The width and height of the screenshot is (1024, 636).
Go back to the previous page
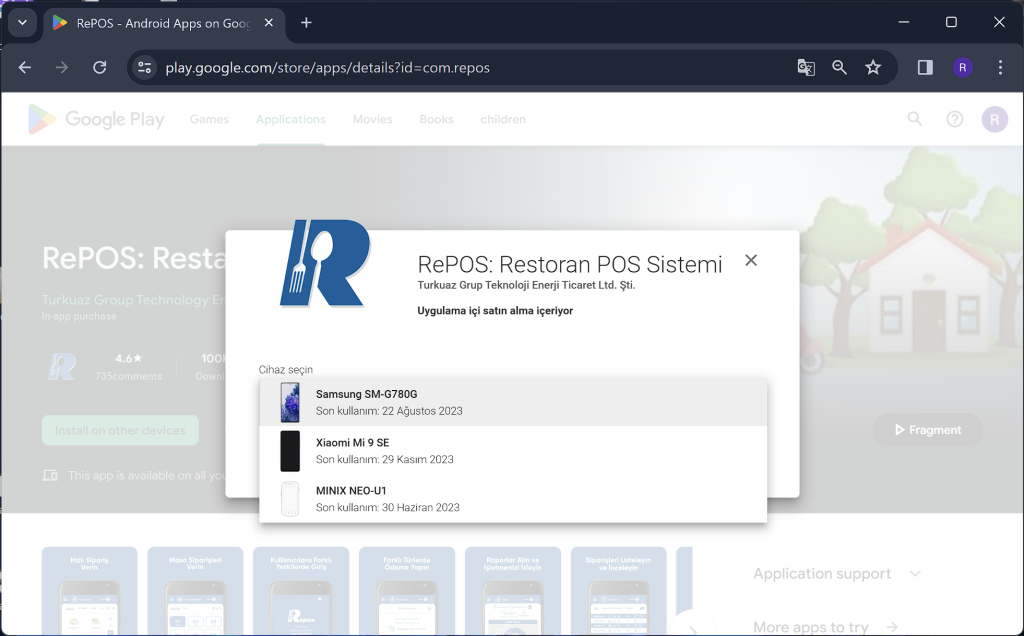pyautogui.click(x=25, y=67)
